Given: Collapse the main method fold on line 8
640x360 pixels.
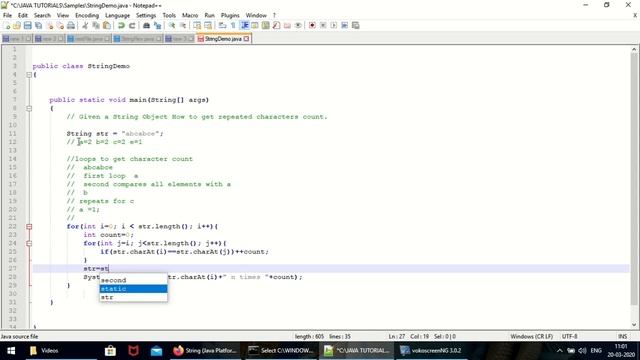Looking at the screenshot, I should (29, 108).
